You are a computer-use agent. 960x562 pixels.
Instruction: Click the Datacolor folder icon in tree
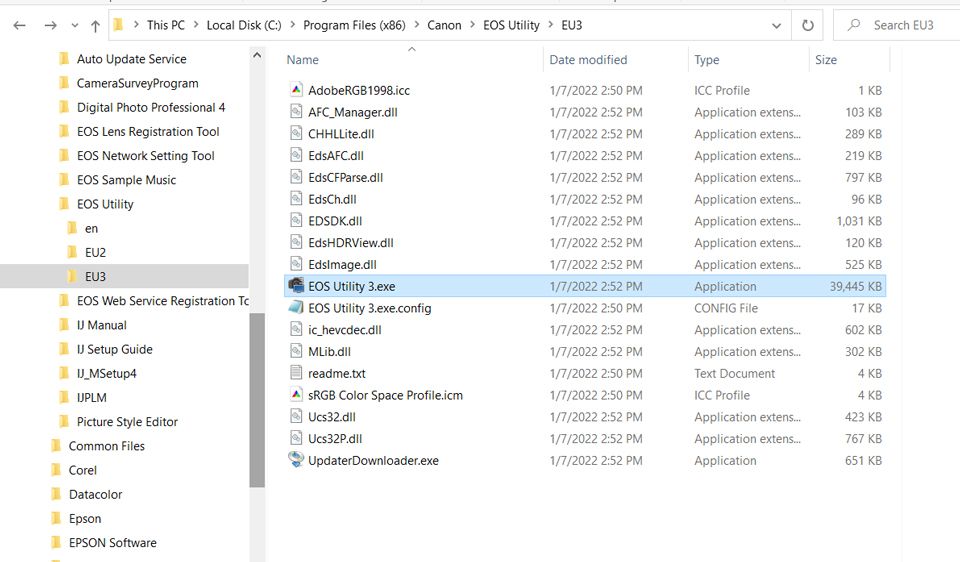[x=55, y=494]
